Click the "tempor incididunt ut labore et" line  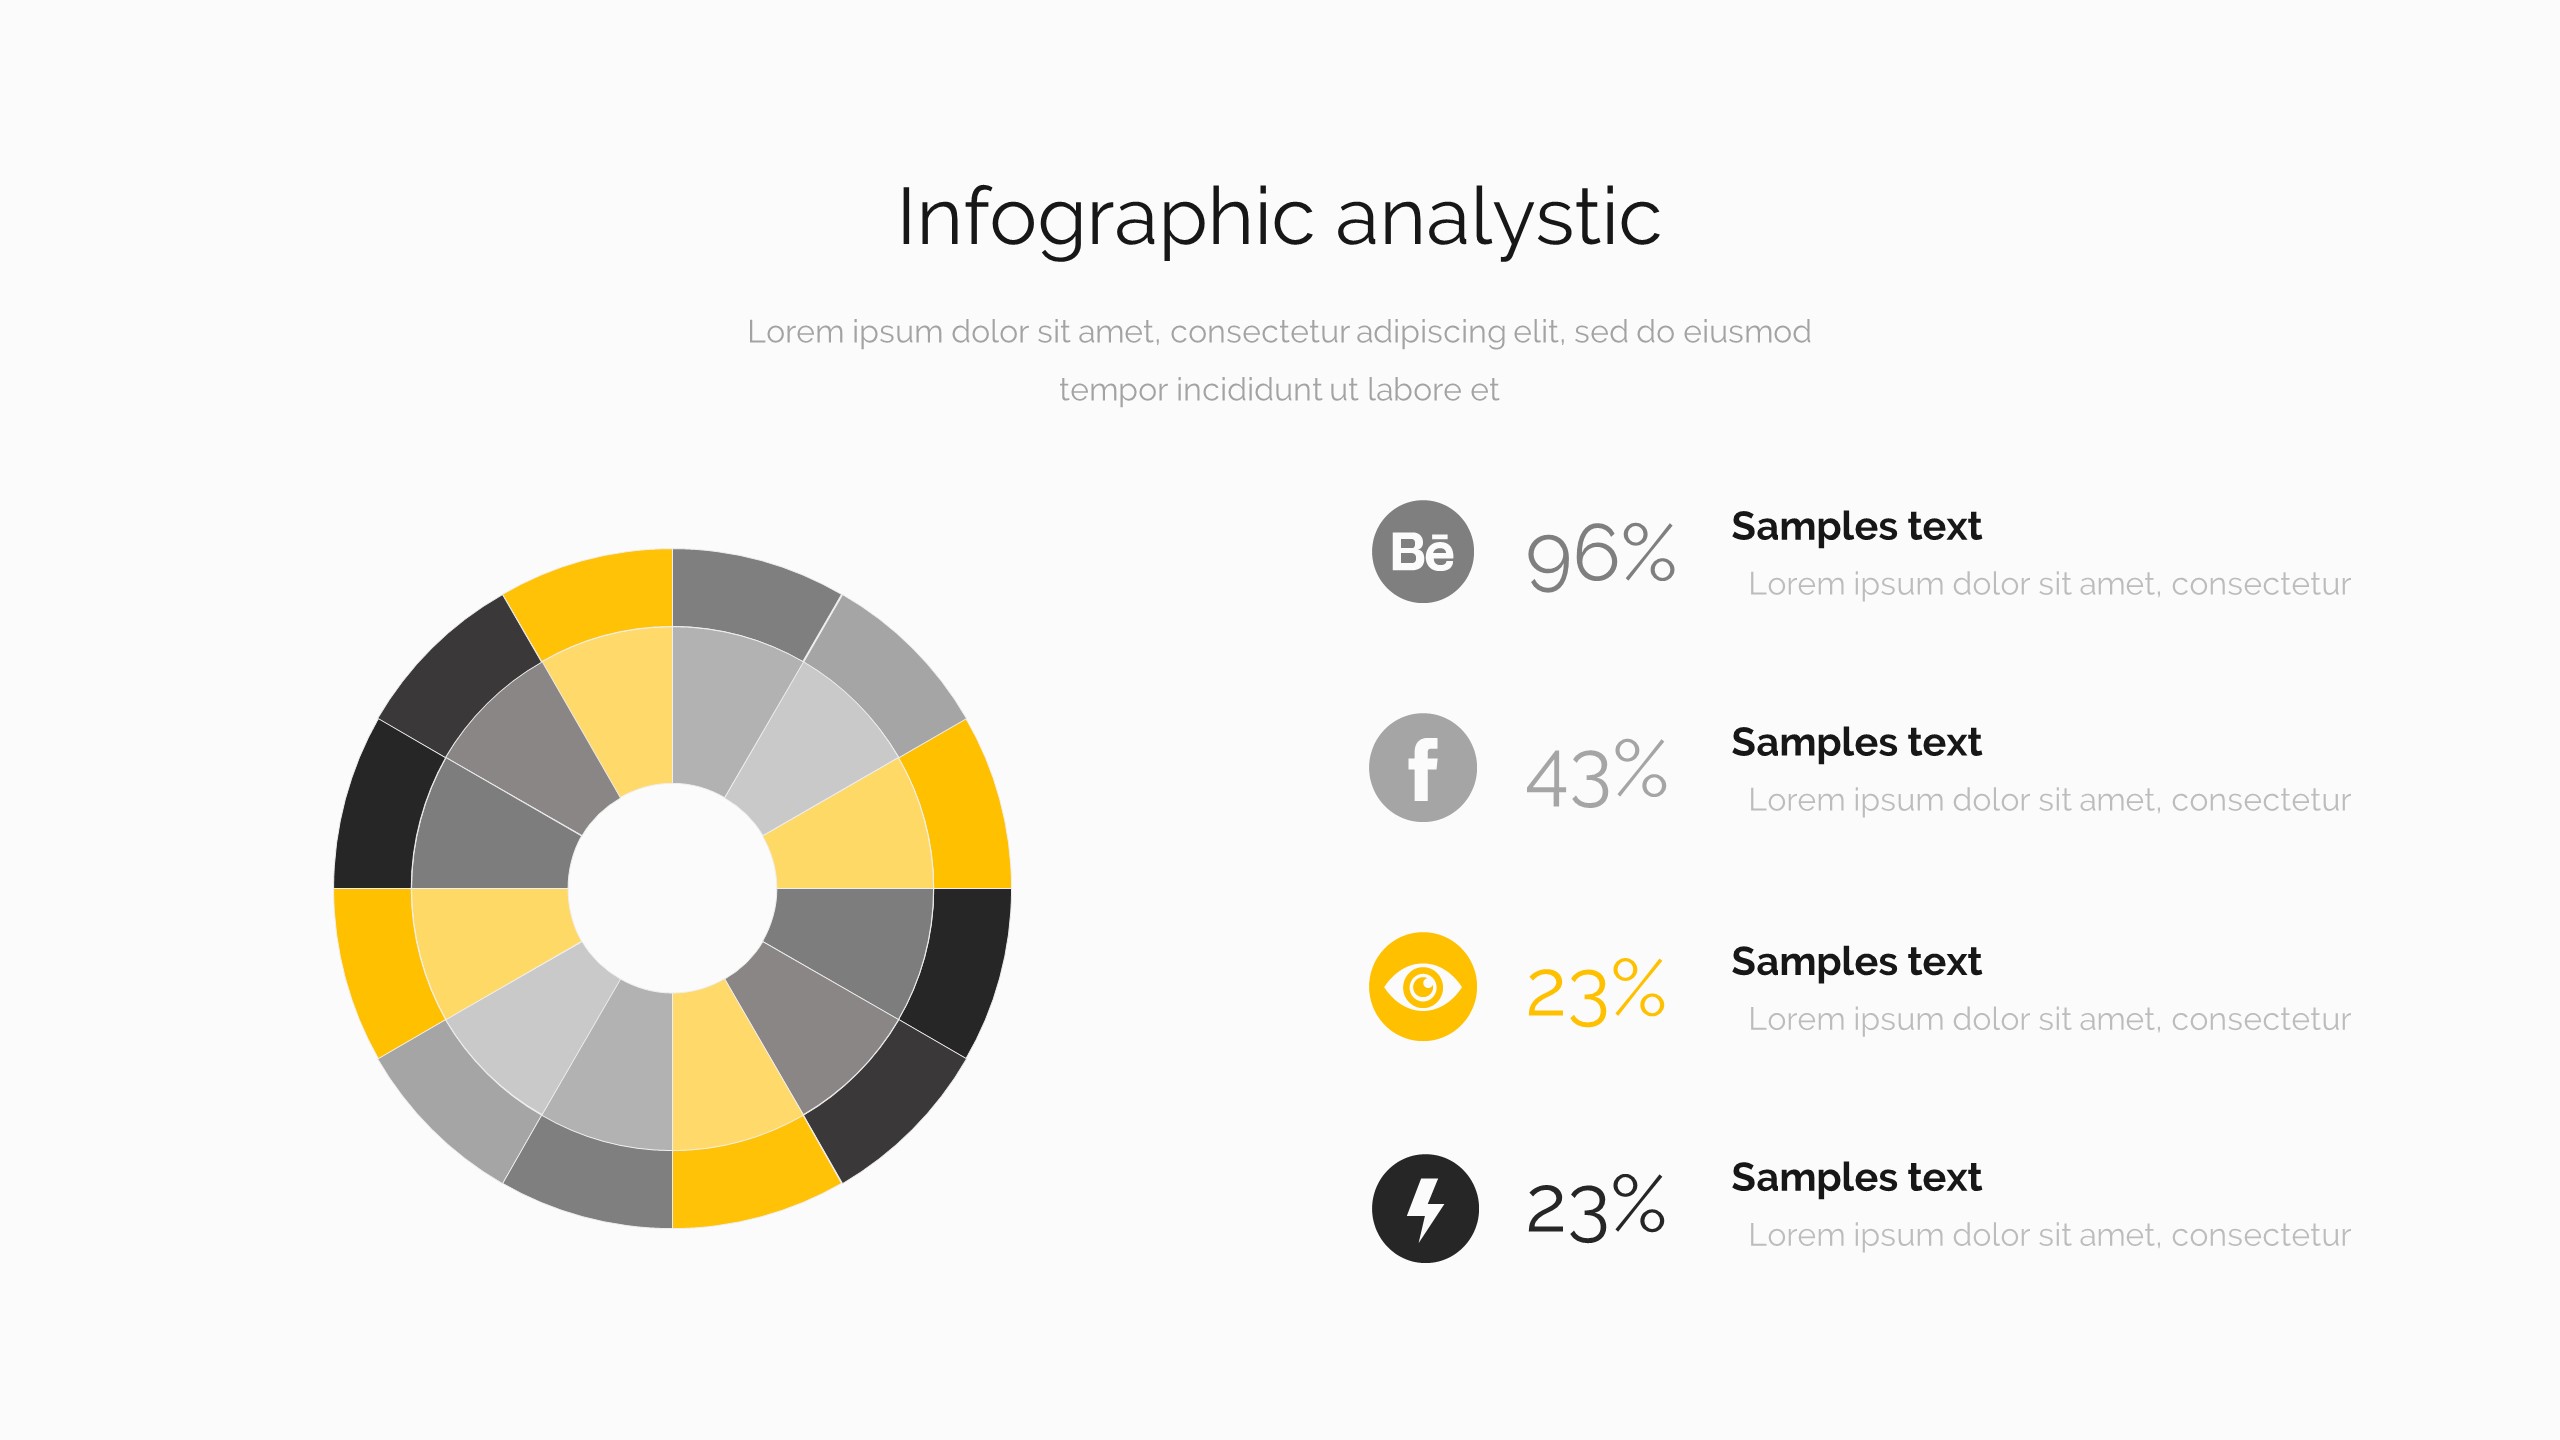[x=1279, y=390]
